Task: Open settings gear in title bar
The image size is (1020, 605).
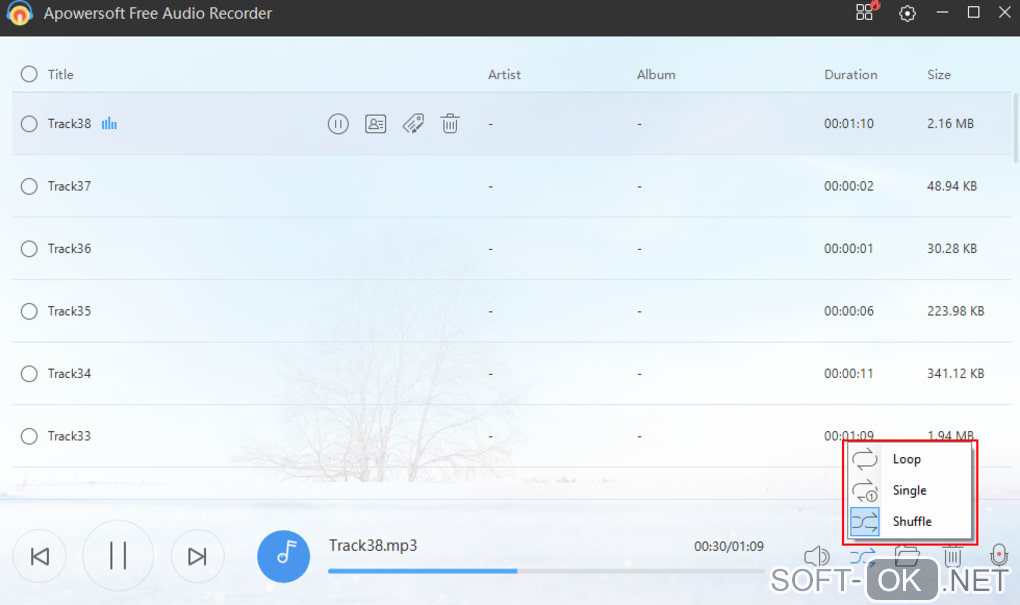Action: (907, 13)
